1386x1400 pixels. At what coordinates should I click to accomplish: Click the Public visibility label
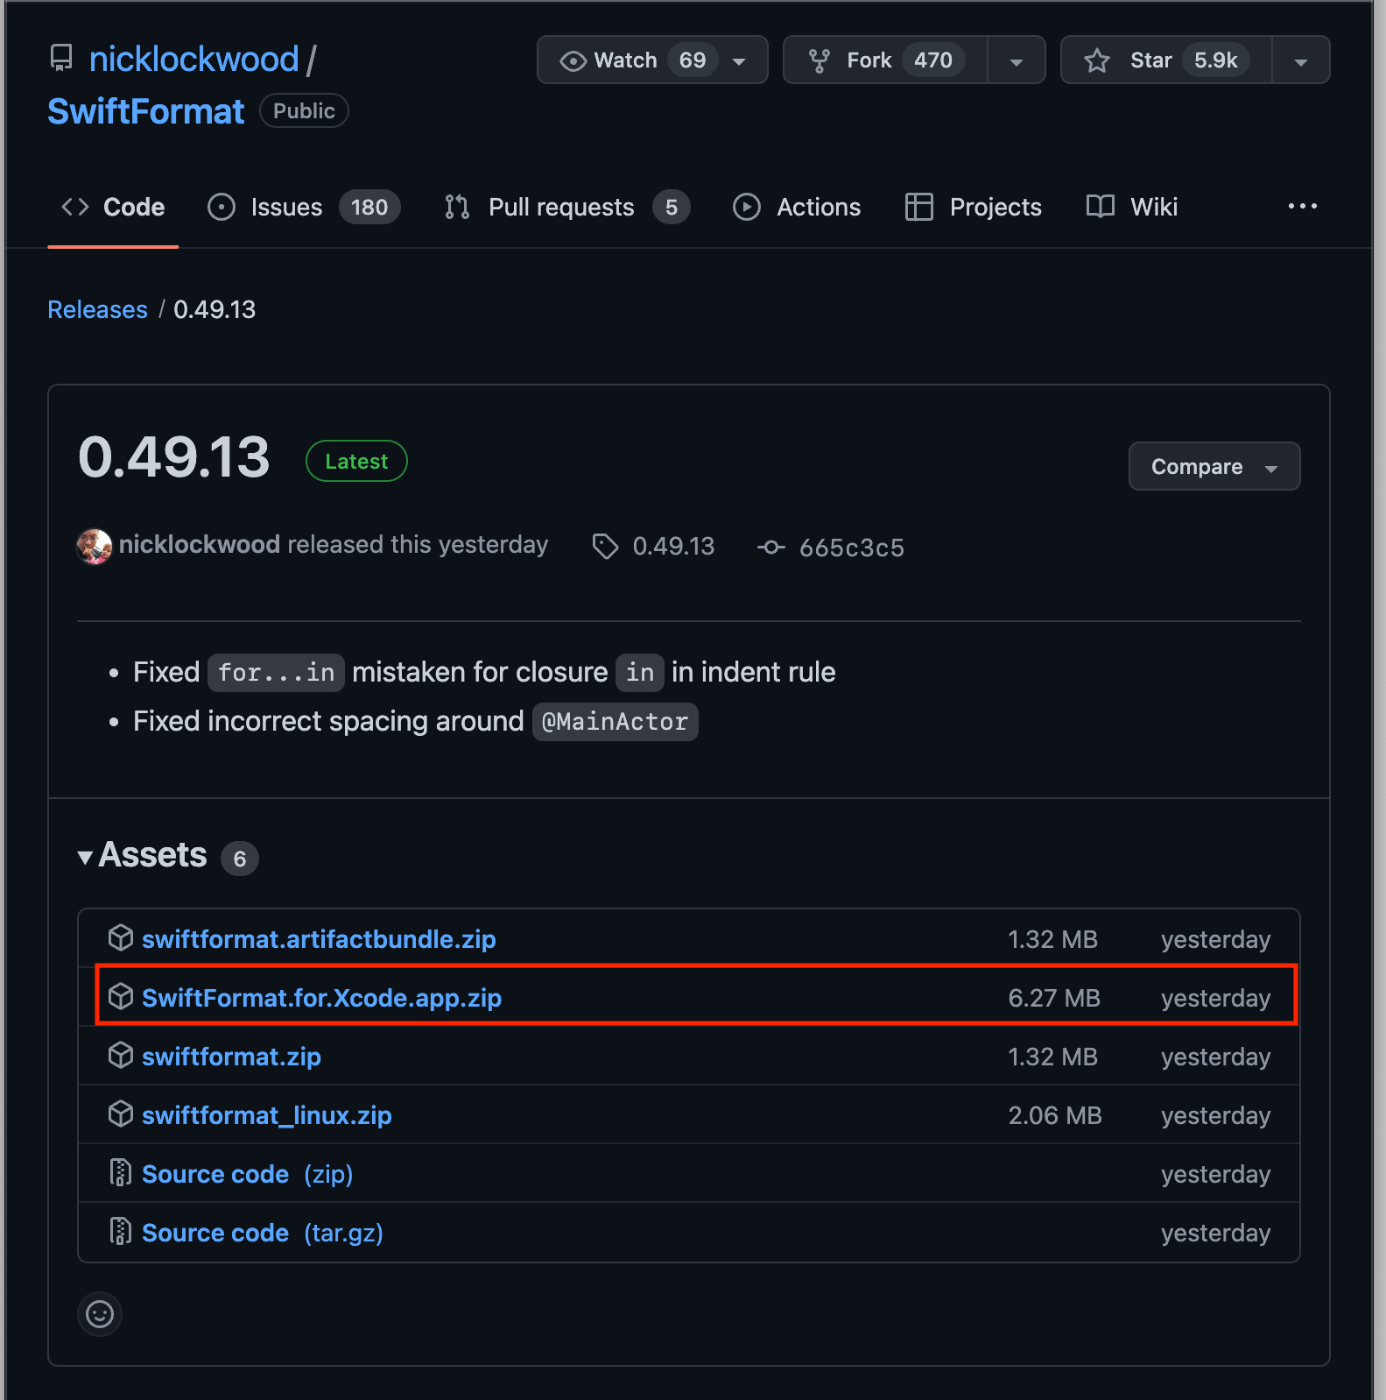[304, 111]
